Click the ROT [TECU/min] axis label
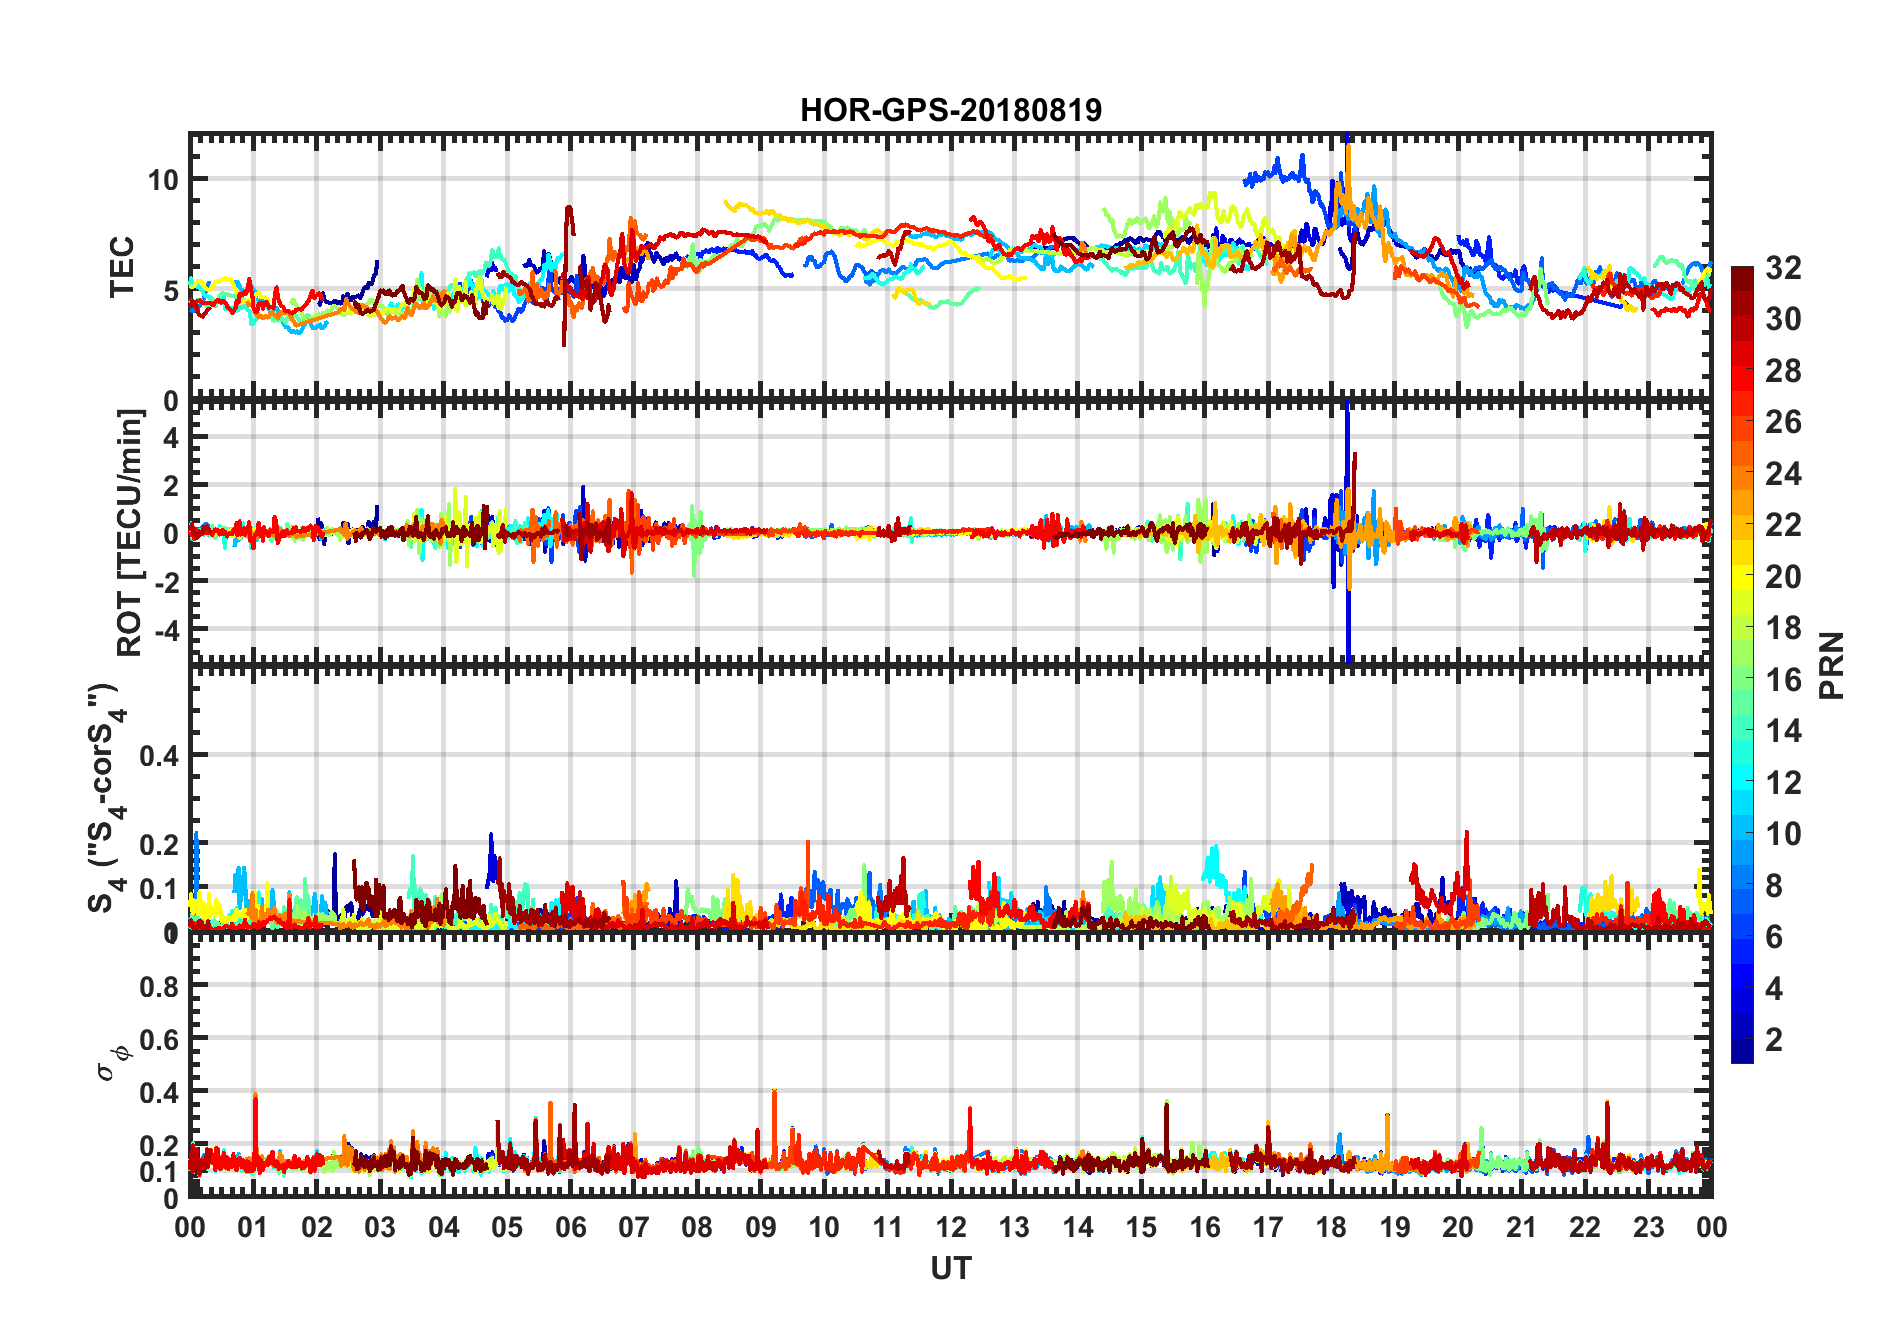 pyautogui.click(x=130, y=532)
